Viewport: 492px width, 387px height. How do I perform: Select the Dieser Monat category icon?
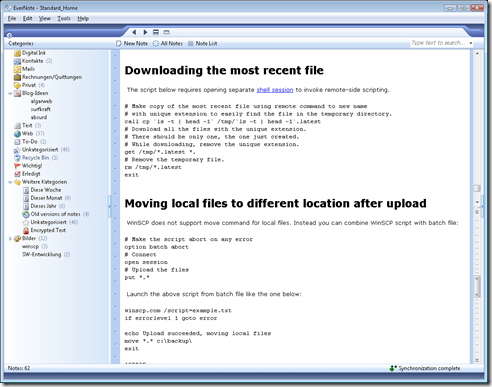[26, 198]
